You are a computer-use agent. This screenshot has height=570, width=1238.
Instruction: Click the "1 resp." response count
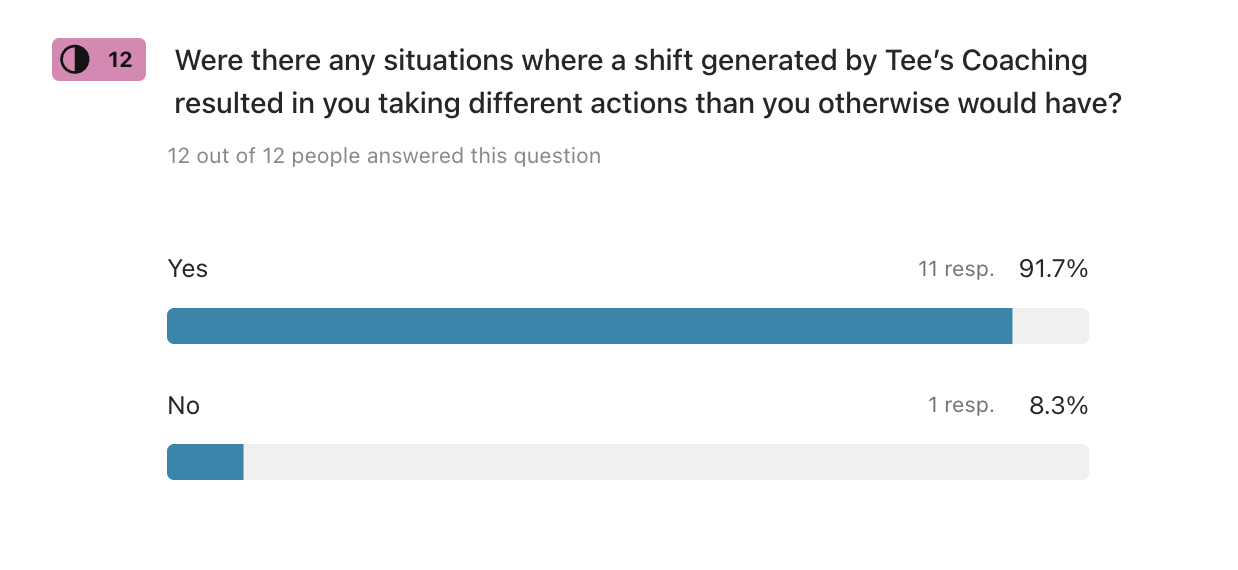pyautogui.click(x=960, y=405)
